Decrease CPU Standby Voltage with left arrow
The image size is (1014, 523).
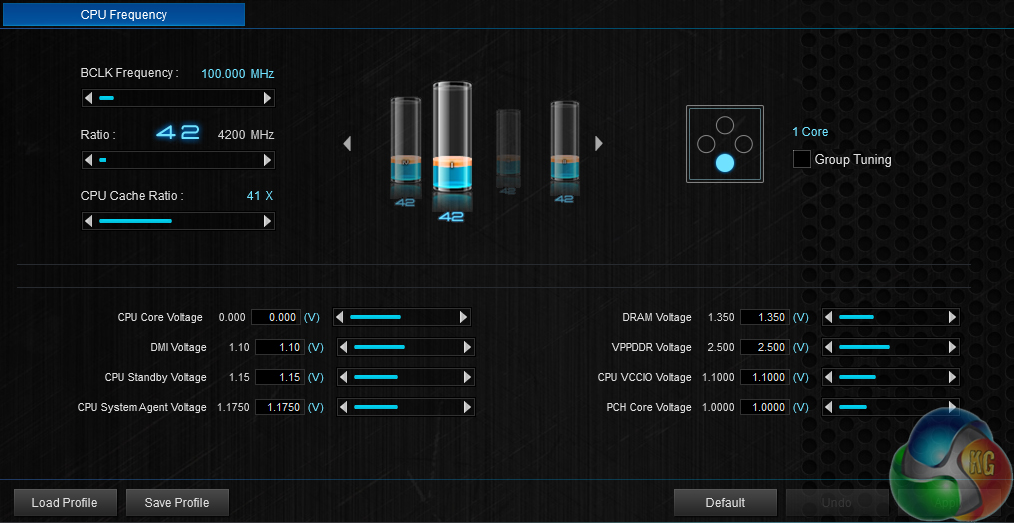tap(343, 377)
